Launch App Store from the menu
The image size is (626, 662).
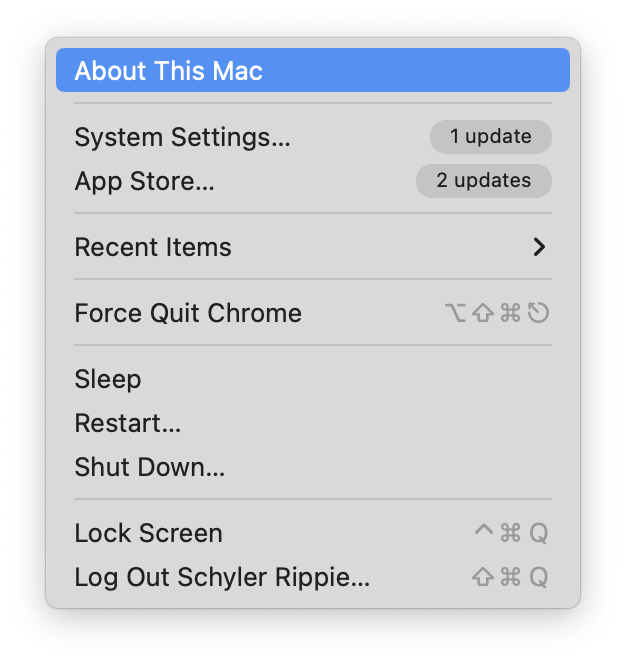point(144,181)
